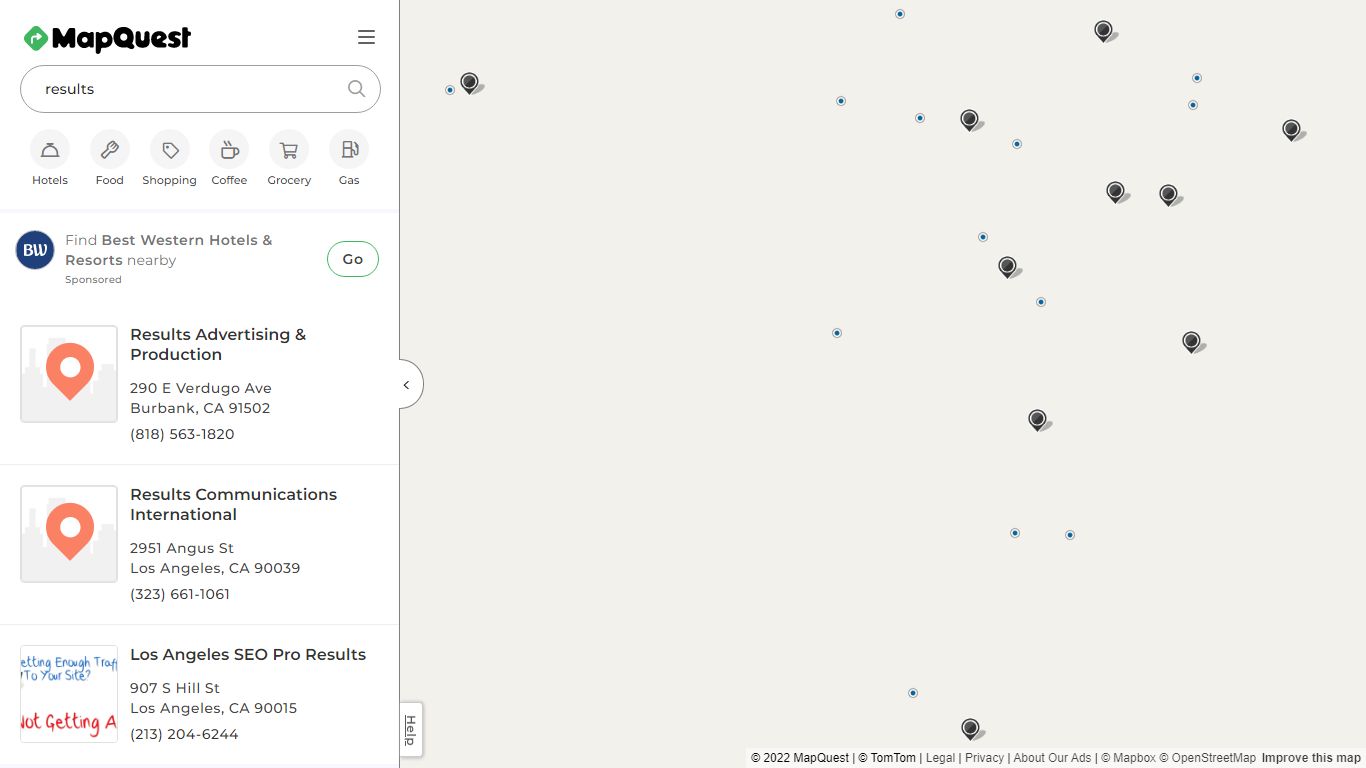
Task: Select the Food category icon
Action: [110, 150]
